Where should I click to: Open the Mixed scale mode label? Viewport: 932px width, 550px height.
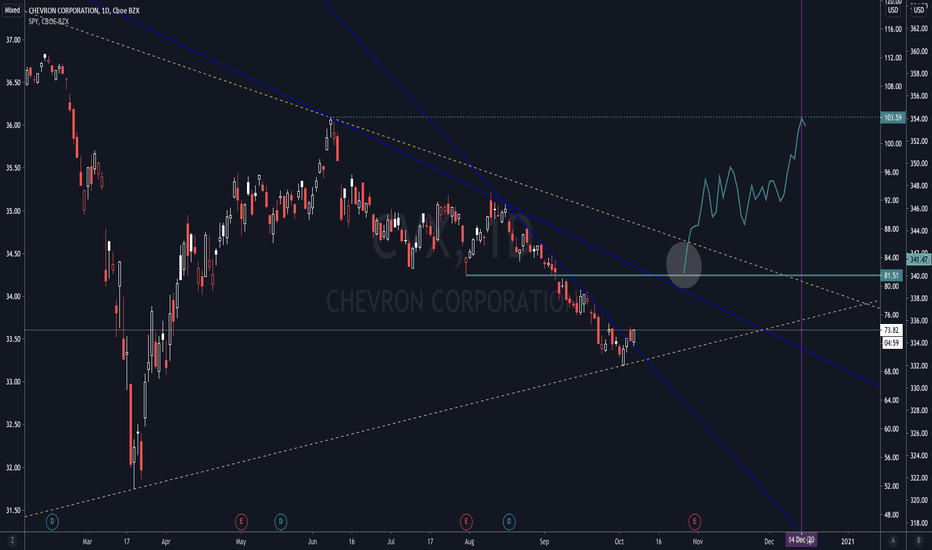click(12, 10)
